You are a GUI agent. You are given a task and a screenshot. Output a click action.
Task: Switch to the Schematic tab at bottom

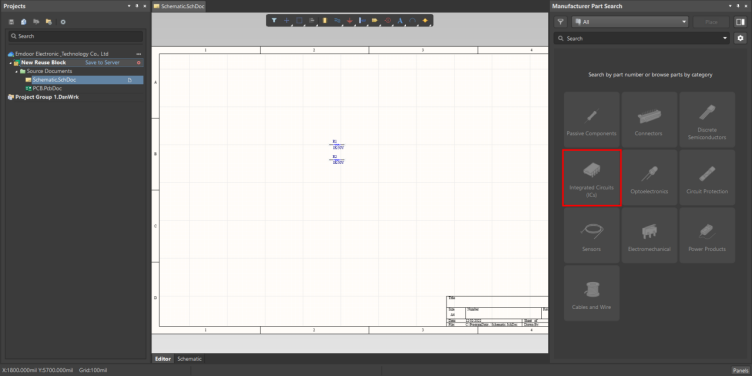click(x=190, y=359)
